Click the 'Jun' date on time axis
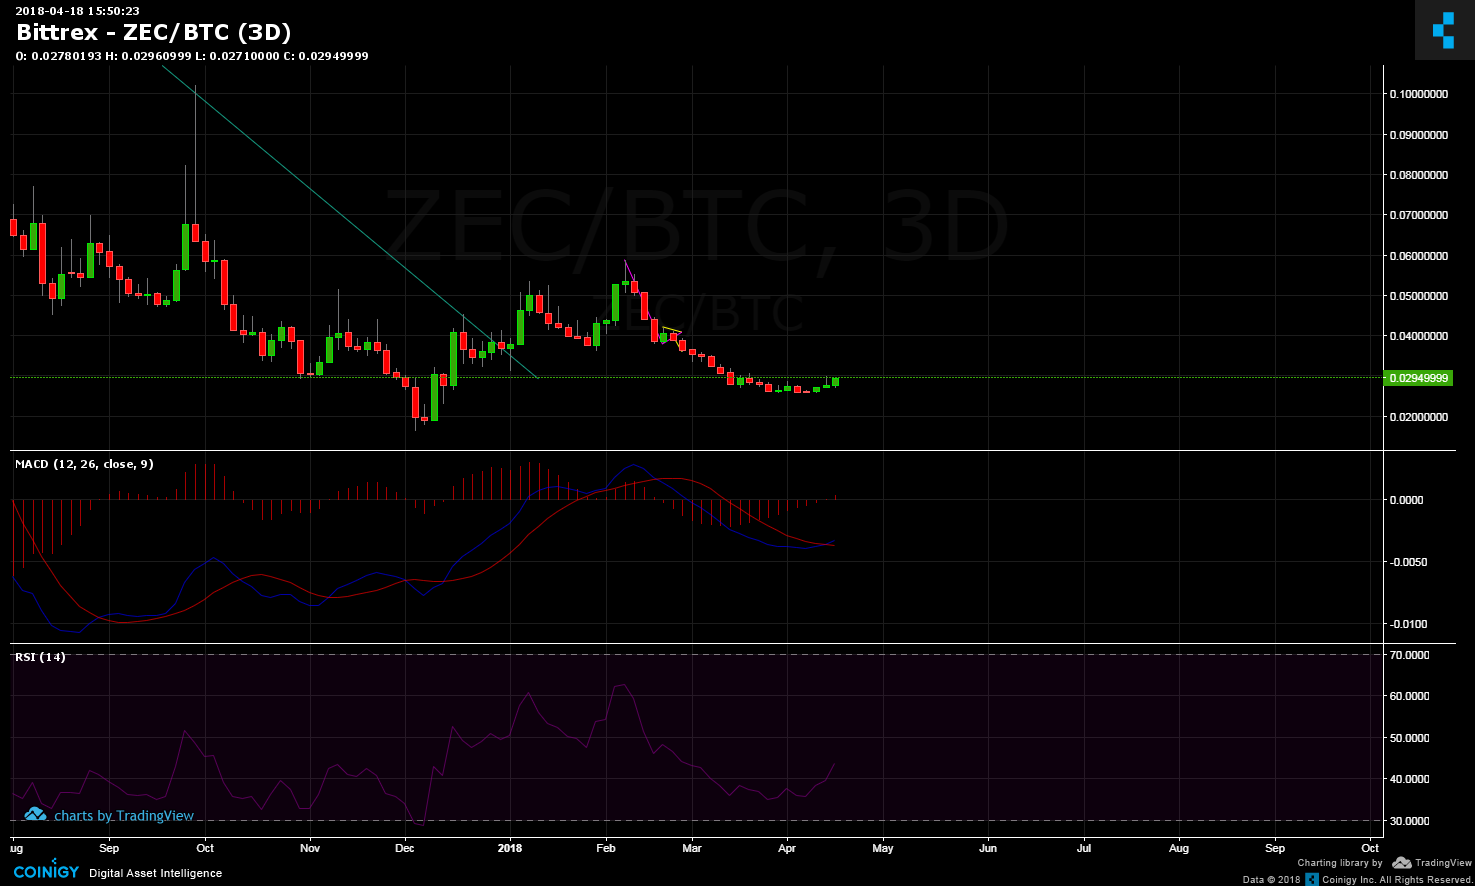The width and height of the screenshot is (1475, 886). pos(988,848)
